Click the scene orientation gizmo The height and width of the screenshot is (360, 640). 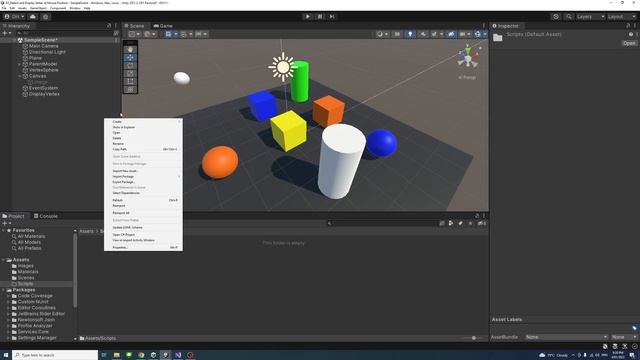click(x=468, y=57)
